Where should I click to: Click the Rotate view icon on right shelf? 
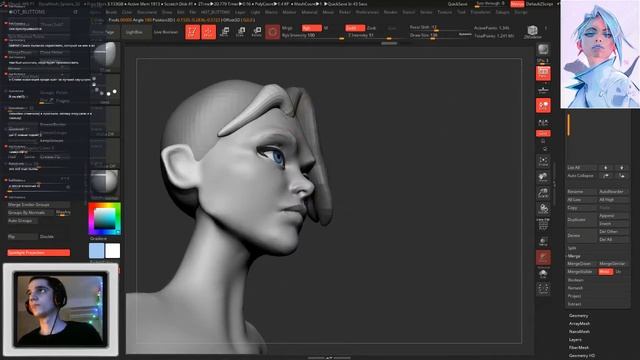tap(543, 209)
